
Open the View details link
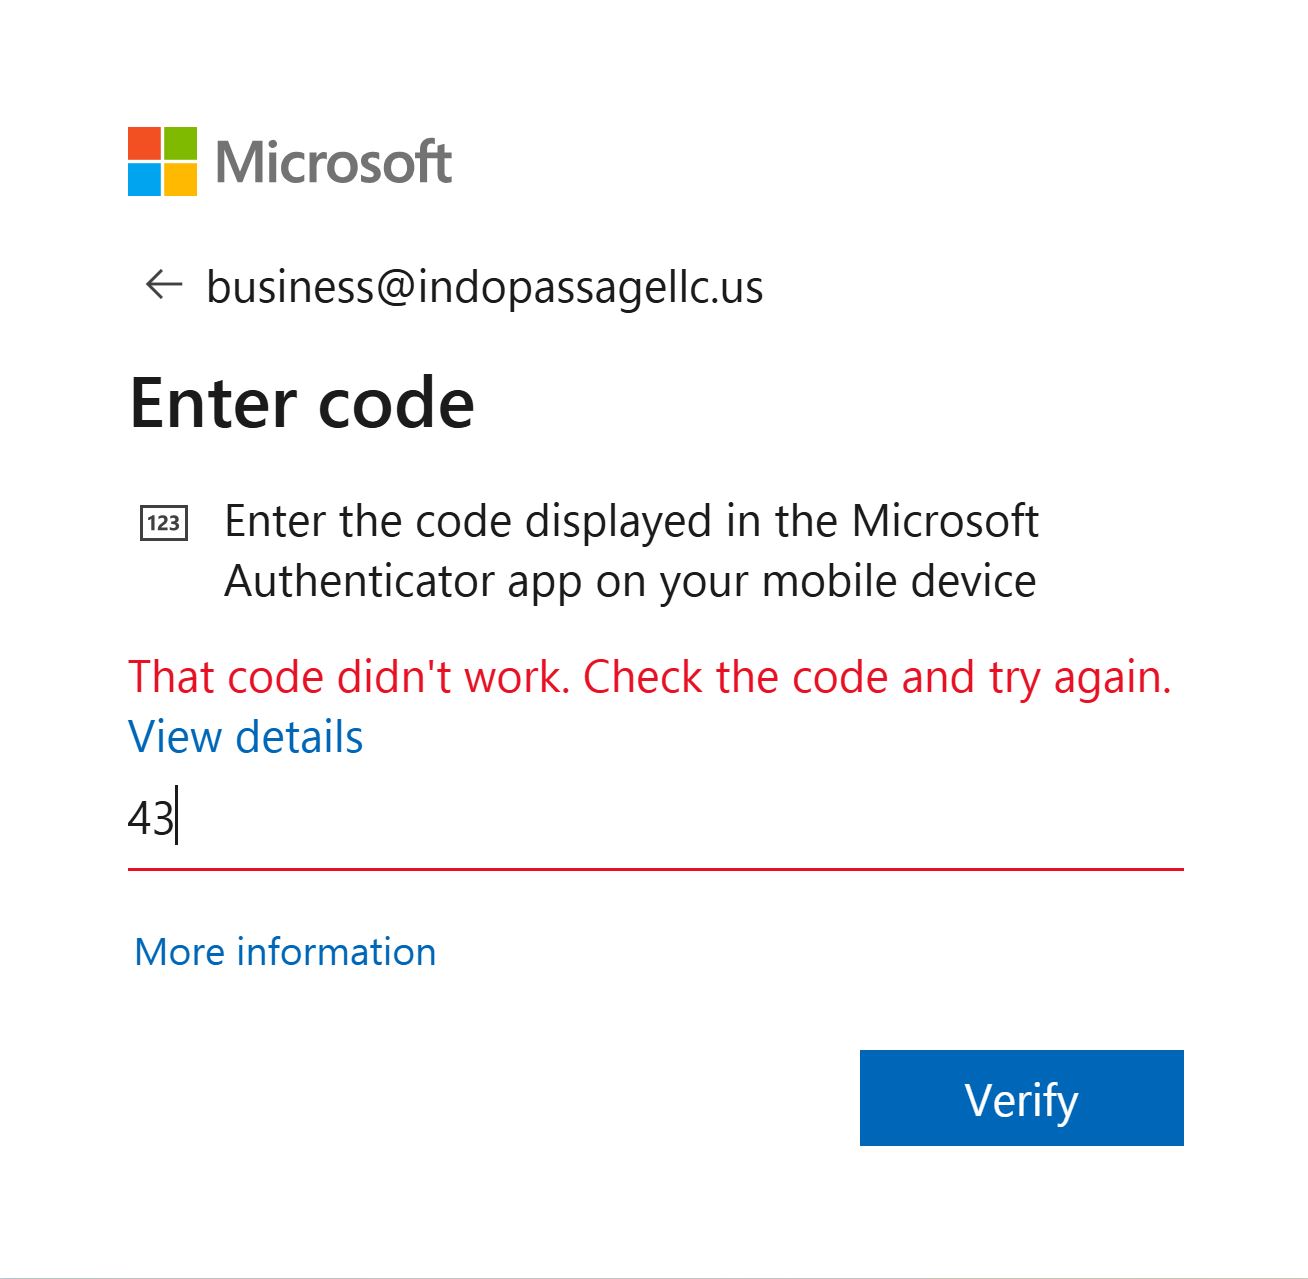[x=246, y=737]
